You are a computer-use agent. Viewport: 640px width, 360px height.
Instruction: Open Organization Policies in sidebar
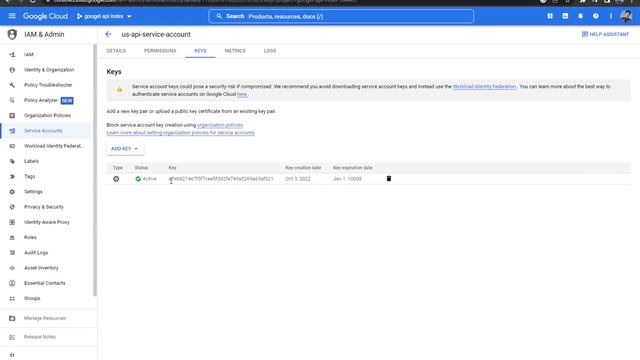(46, 116)
